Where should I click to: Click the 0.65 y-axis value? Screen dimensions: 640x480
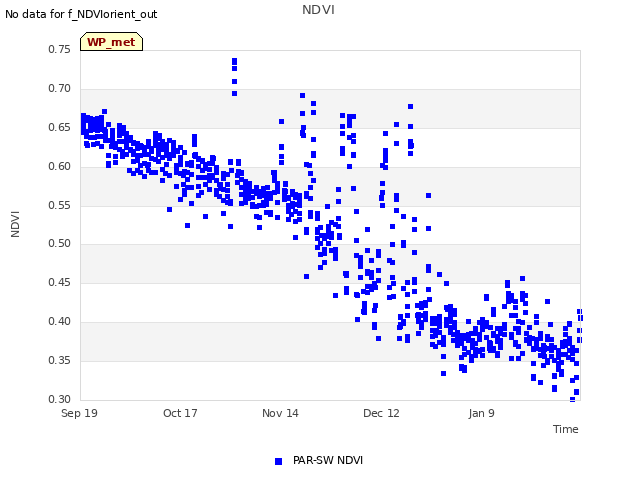[59, 127]
